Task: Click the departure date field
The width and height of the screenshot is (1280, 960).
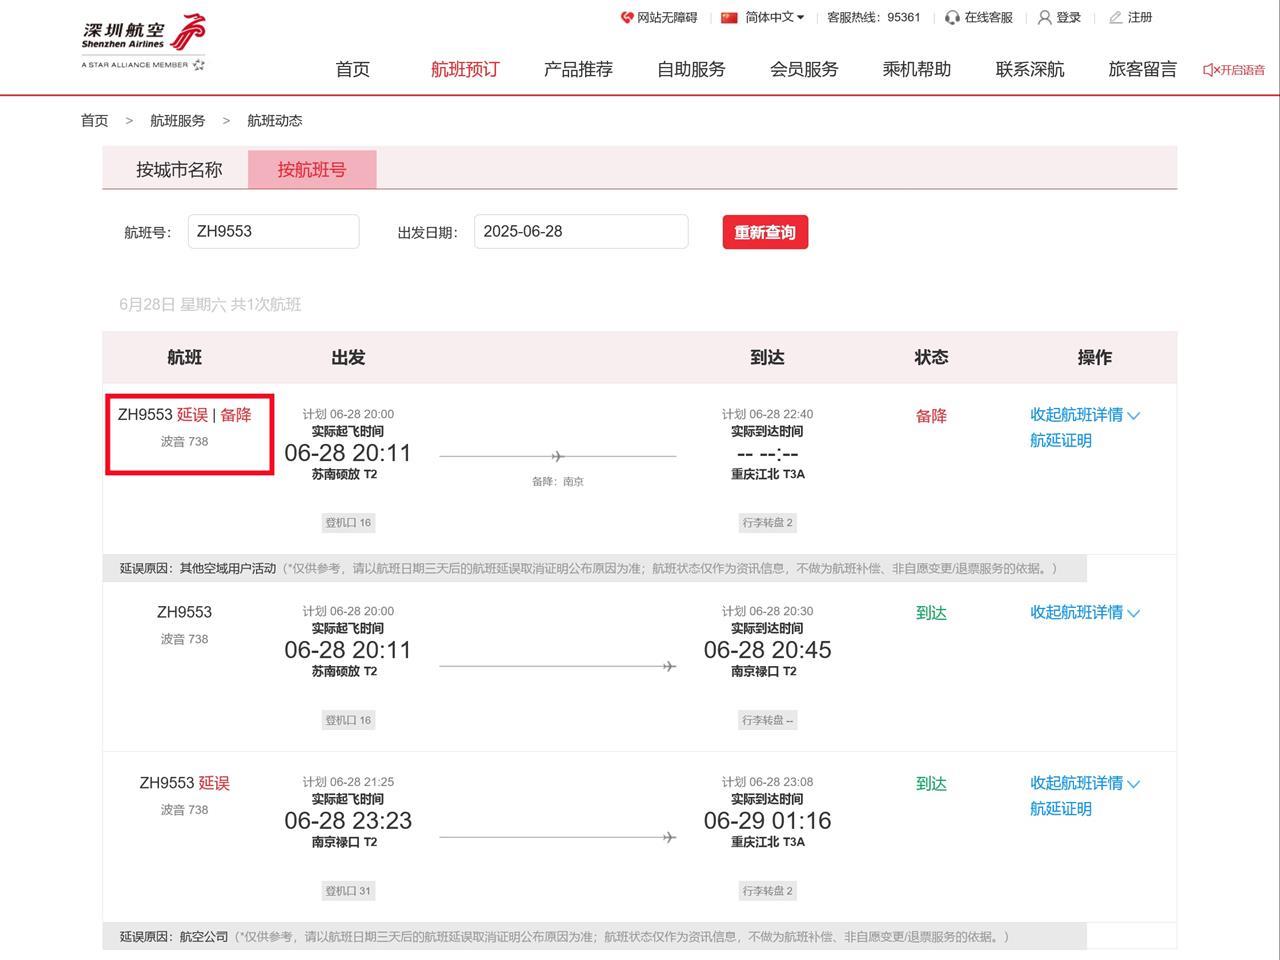Action: pos(580,231)
